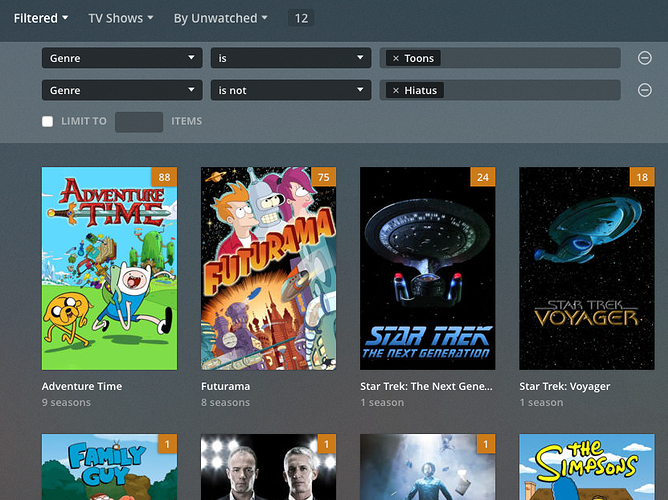Click '9 seasons' under Adventure Time
The image size is (668, 500).
66,402
